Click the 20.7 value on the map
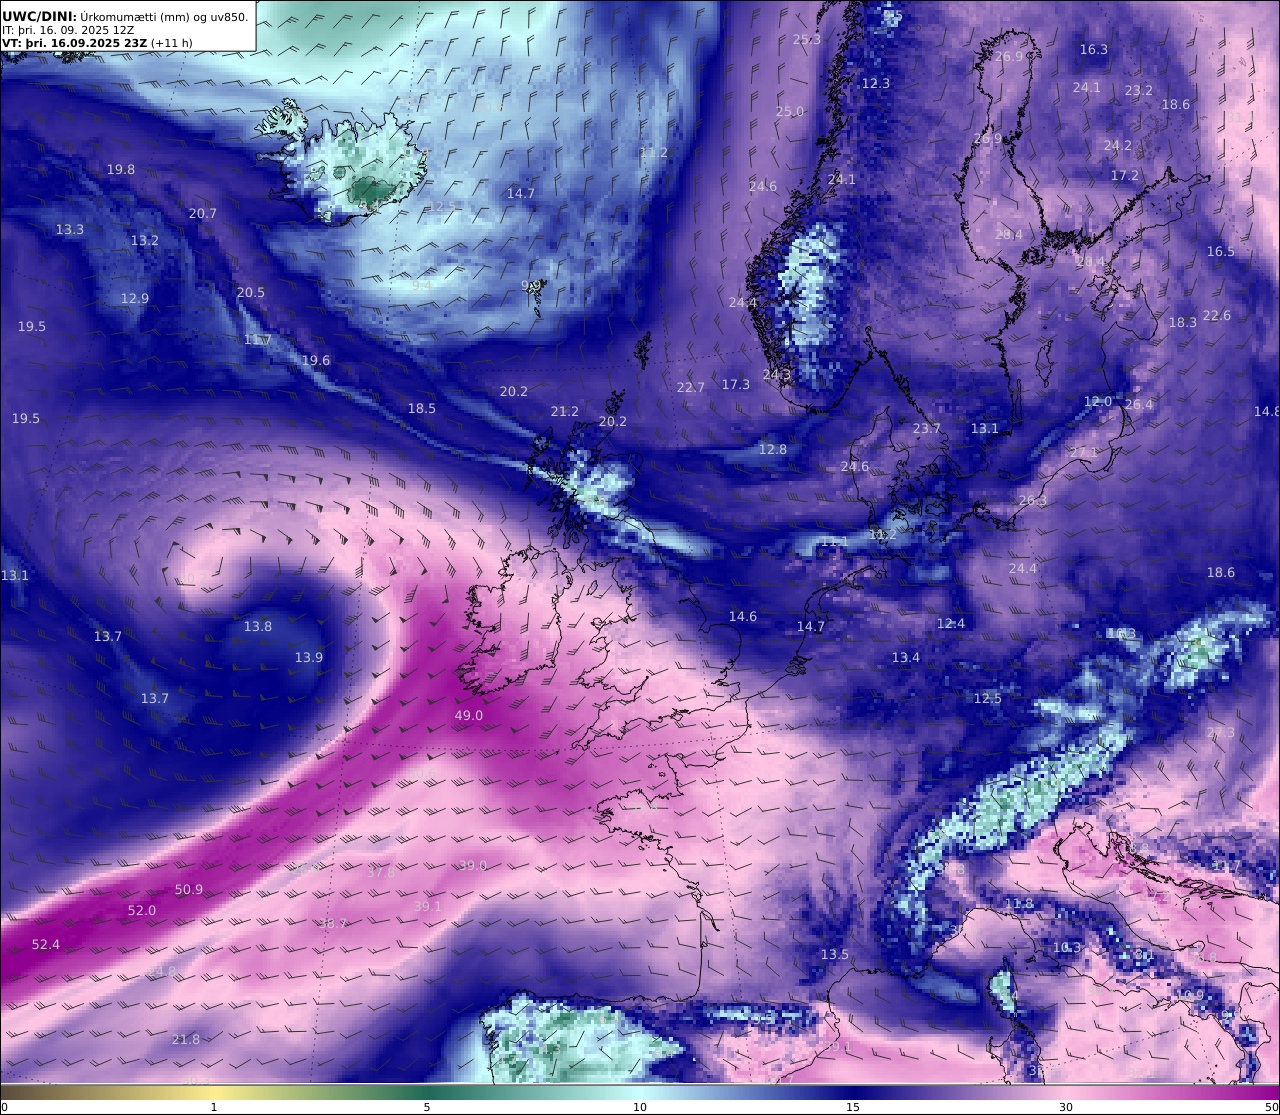This screenshot has height=1115, width=1280. [203, 214]
